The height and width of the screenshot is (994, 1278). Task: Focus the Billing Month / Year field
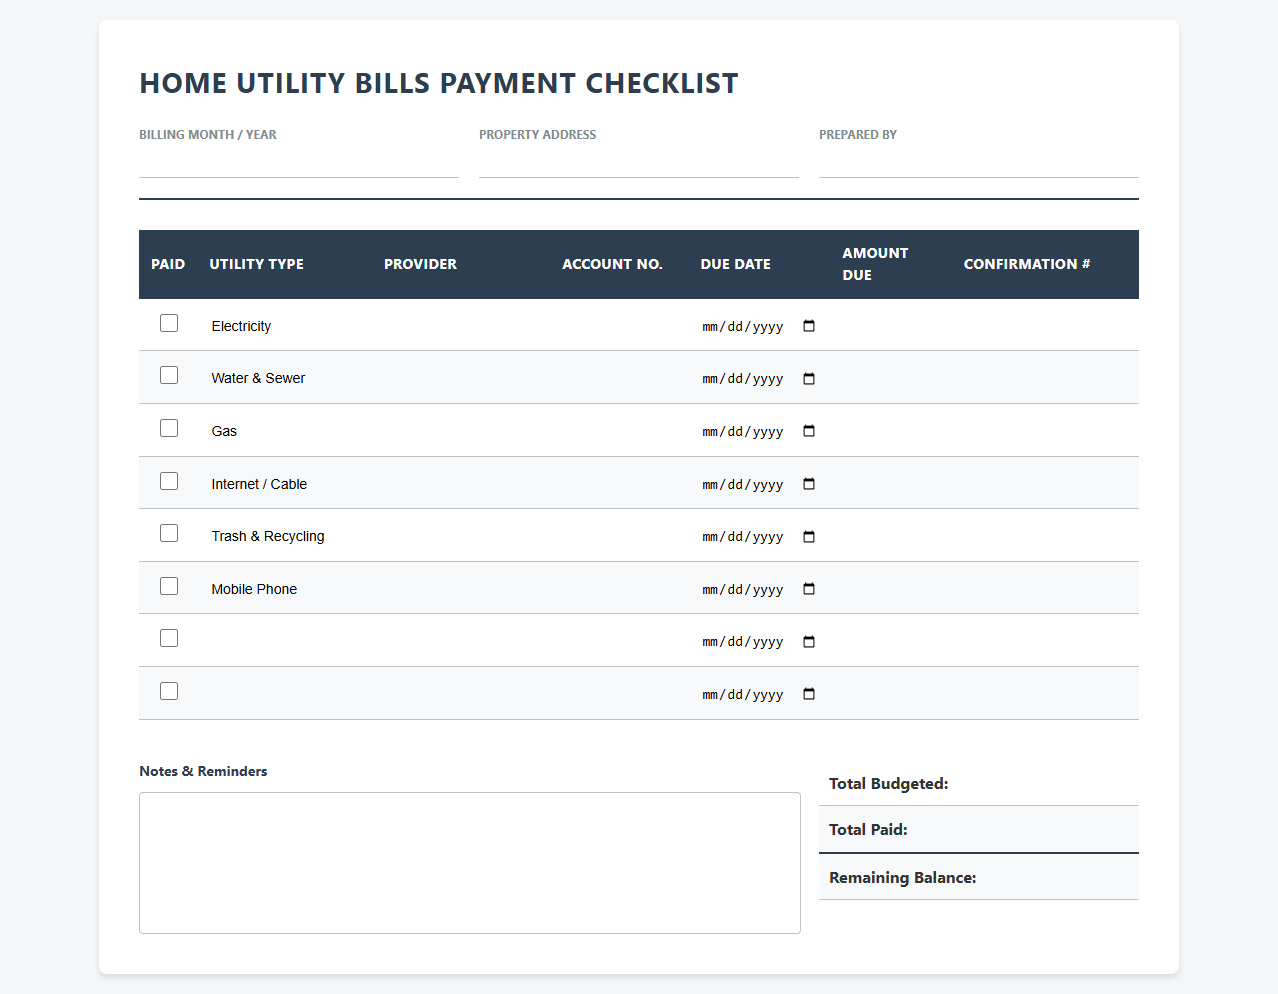click(299, 162)
